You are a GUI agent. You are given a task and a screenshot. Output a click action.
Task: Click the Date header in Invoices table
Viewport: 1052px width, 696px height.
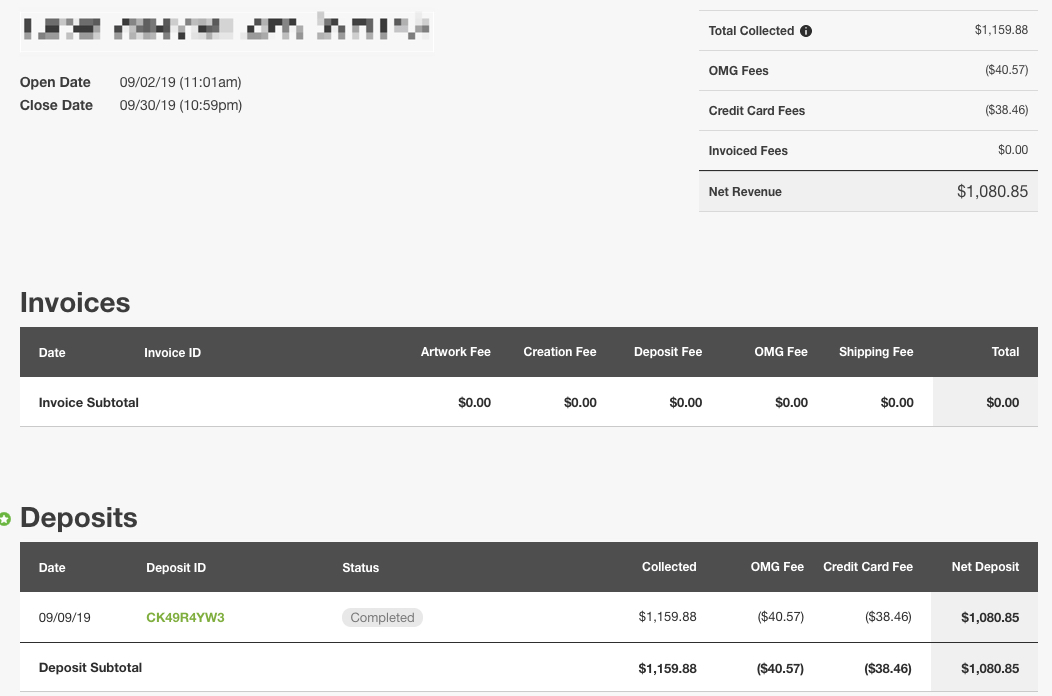click(x=52, y=353)
